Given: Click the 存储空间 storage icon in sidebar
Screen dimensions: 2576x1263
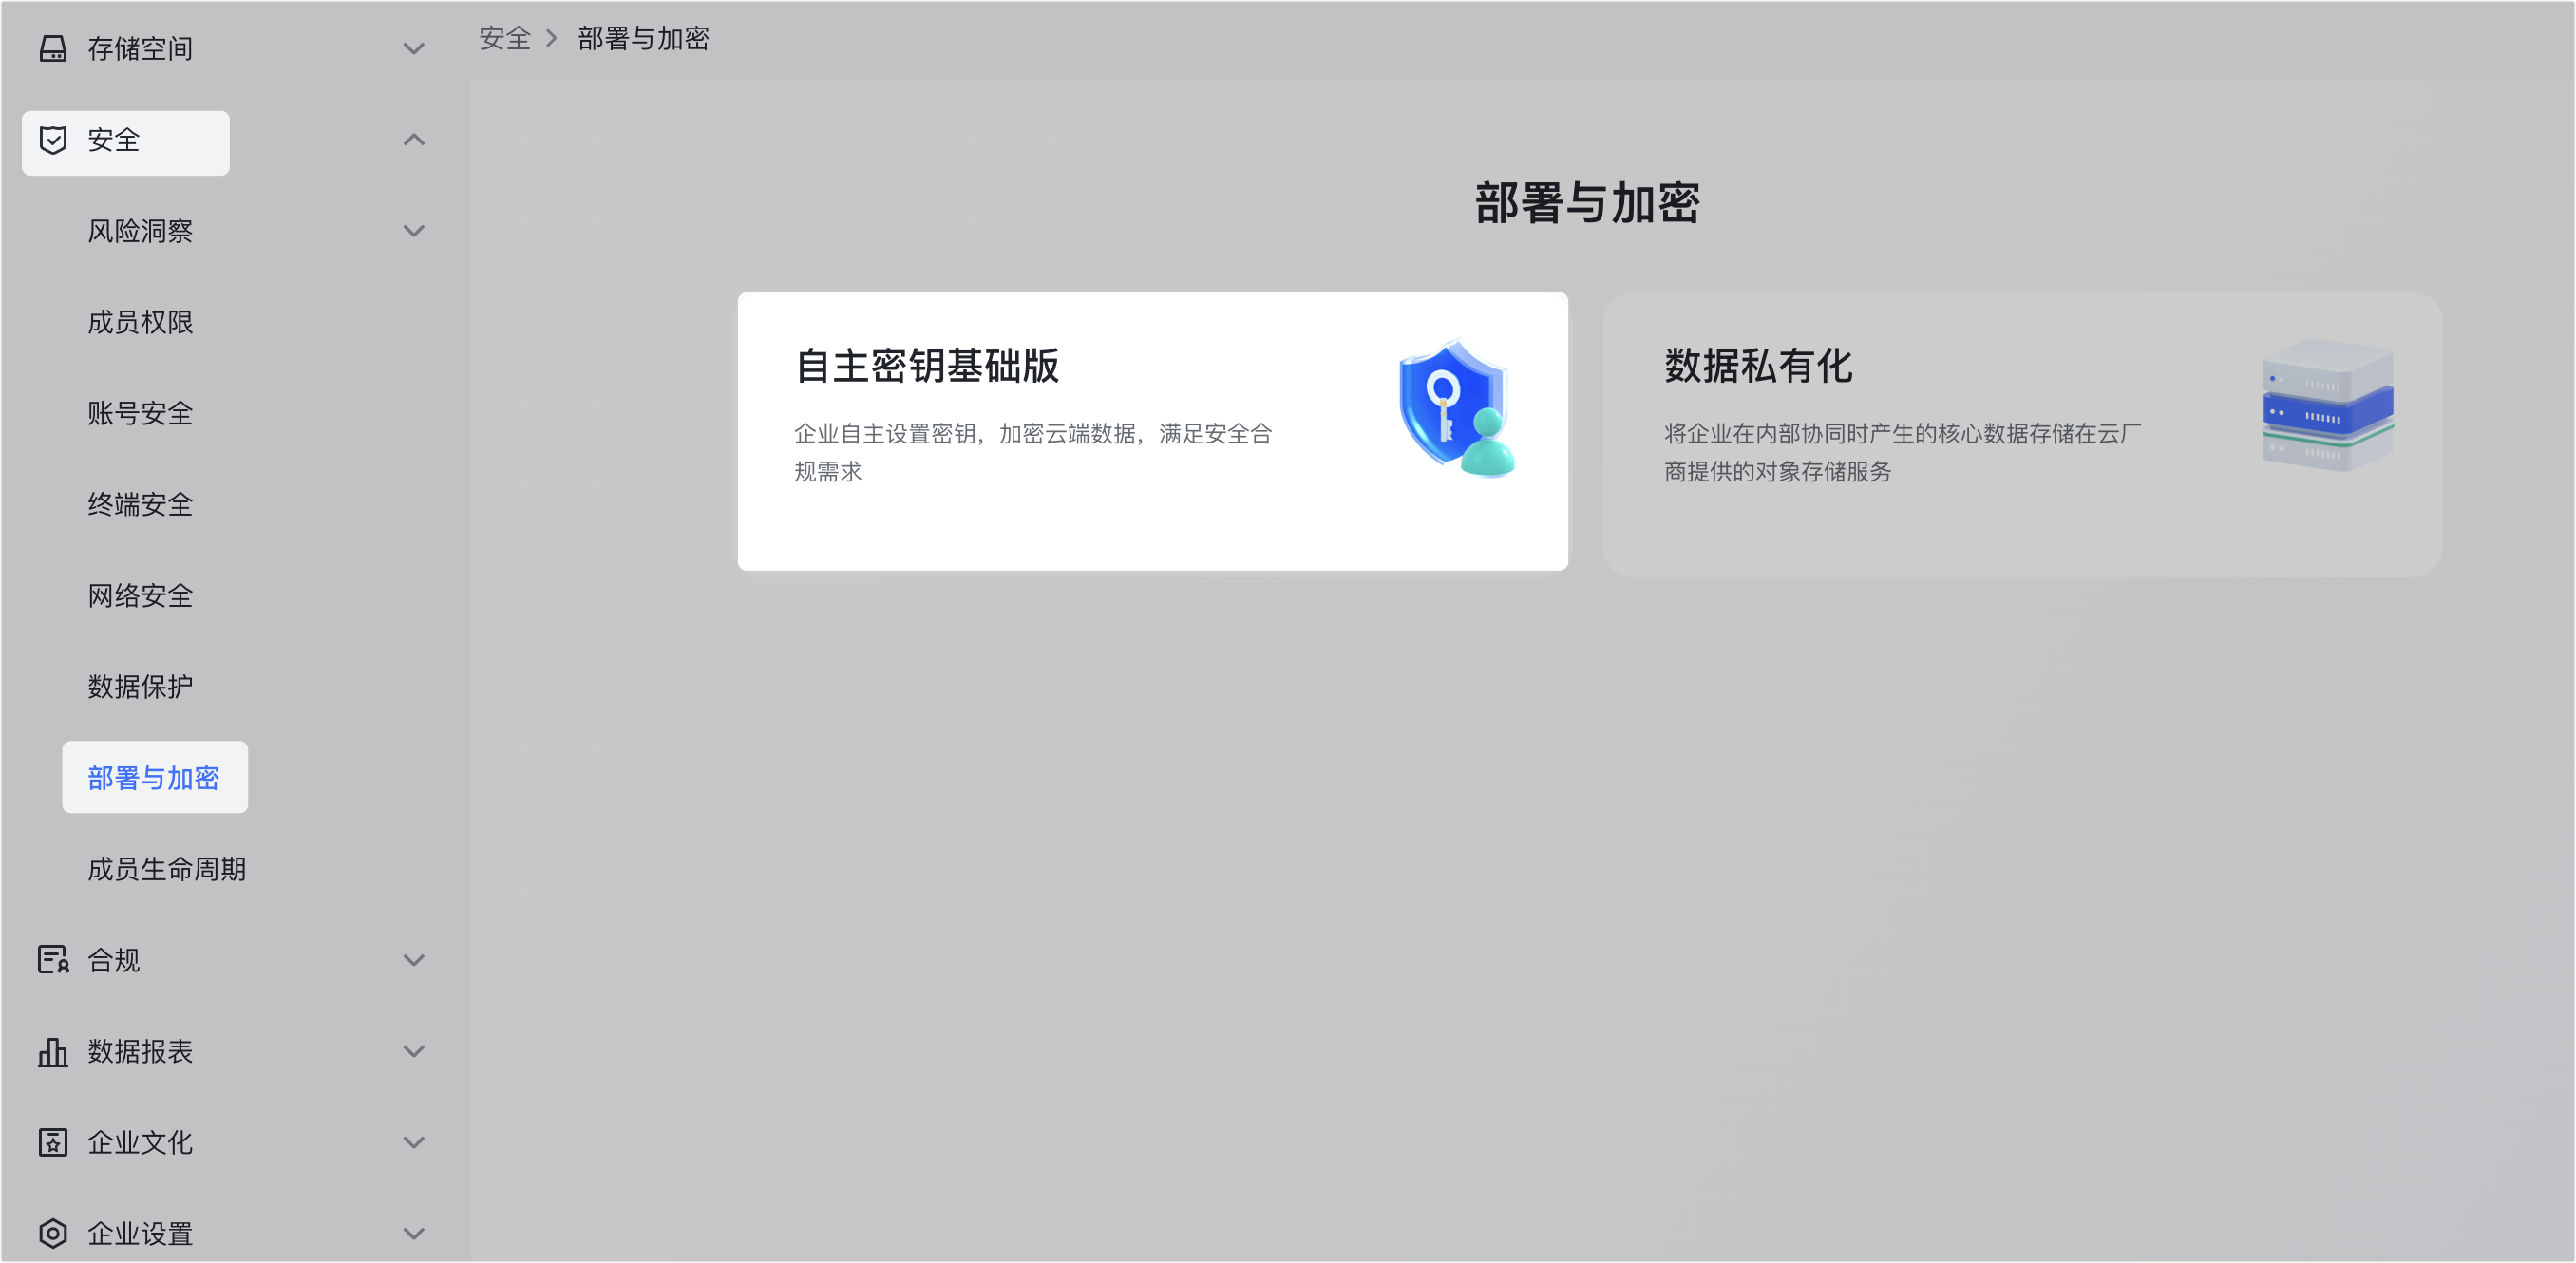Looking at the screenshot, I should click(x=52, y=47).
